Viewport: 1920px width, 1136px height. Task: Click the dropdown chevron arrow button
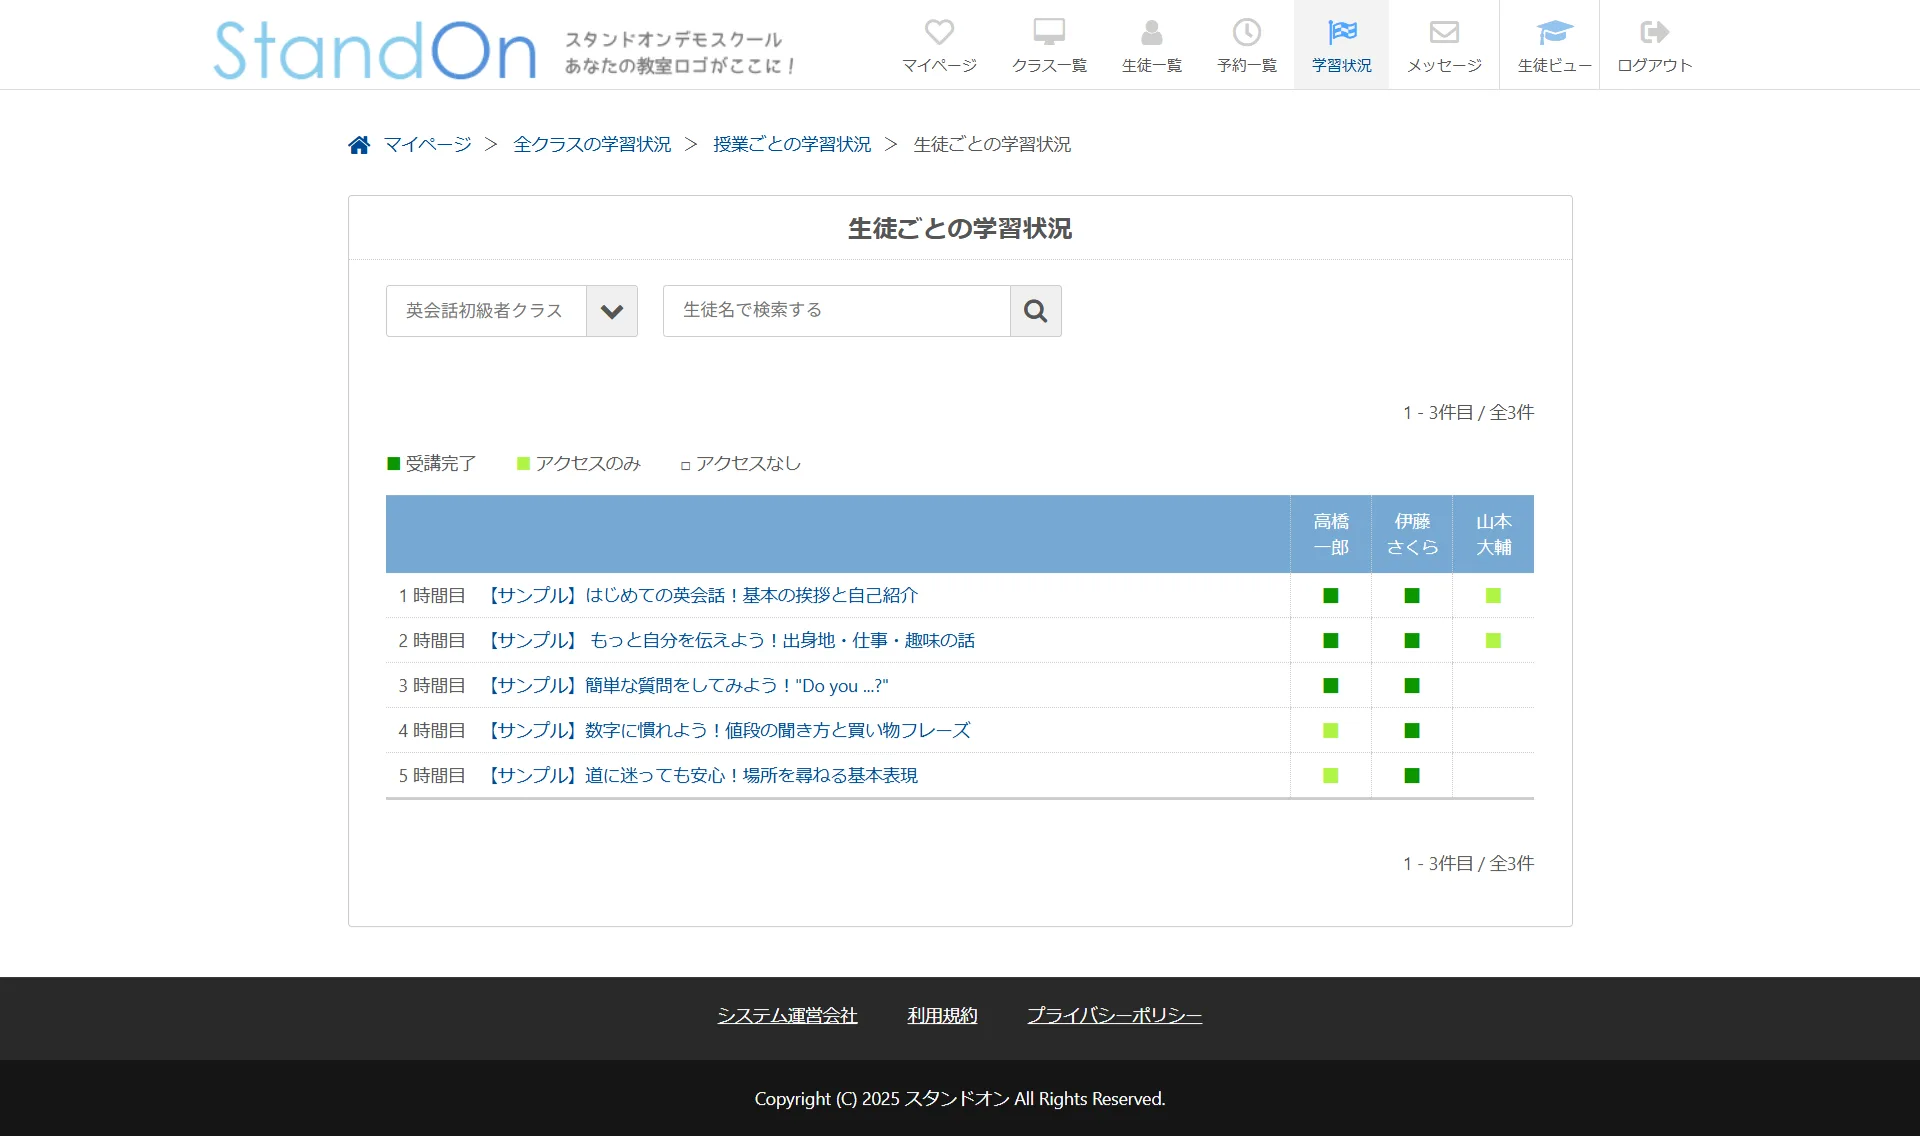click(x=612, y=311)
